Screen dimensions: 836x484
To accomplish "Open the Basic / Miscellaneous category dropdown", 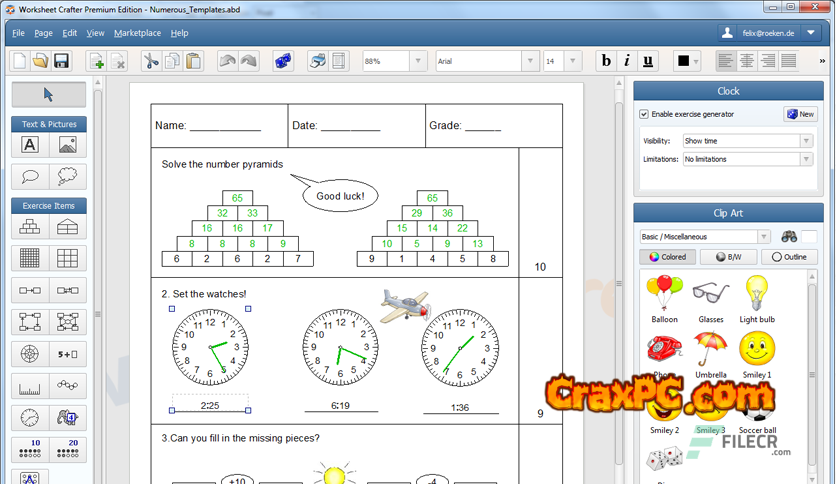I will (x=705, y=237).
